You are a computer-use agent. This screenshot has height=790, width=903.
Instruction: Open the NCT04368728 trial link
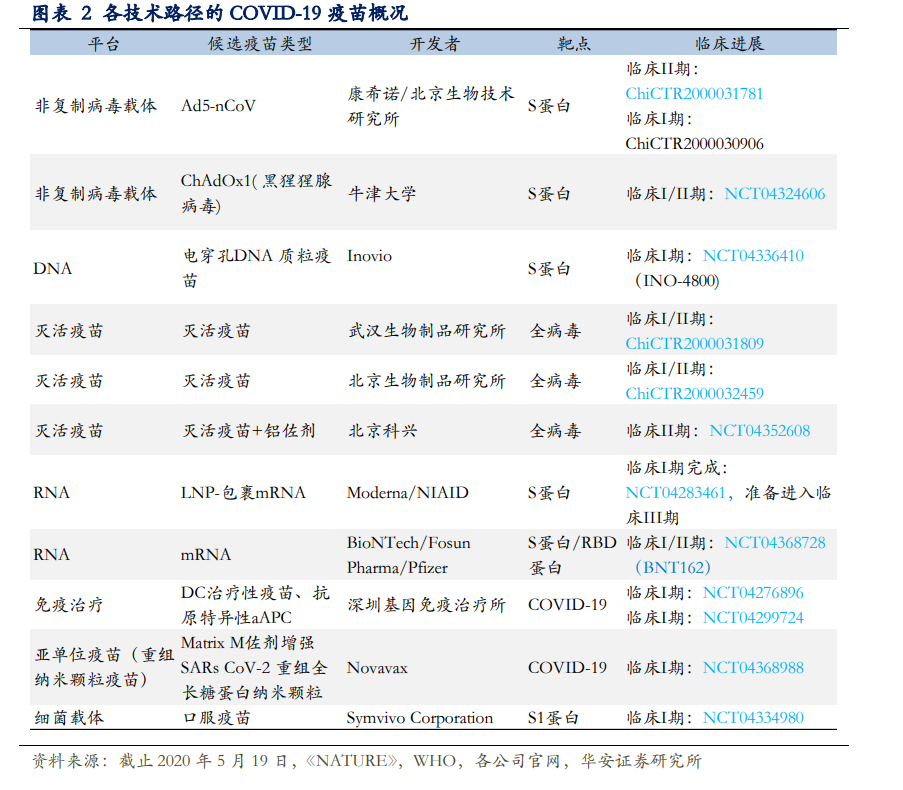pos(775,542)
